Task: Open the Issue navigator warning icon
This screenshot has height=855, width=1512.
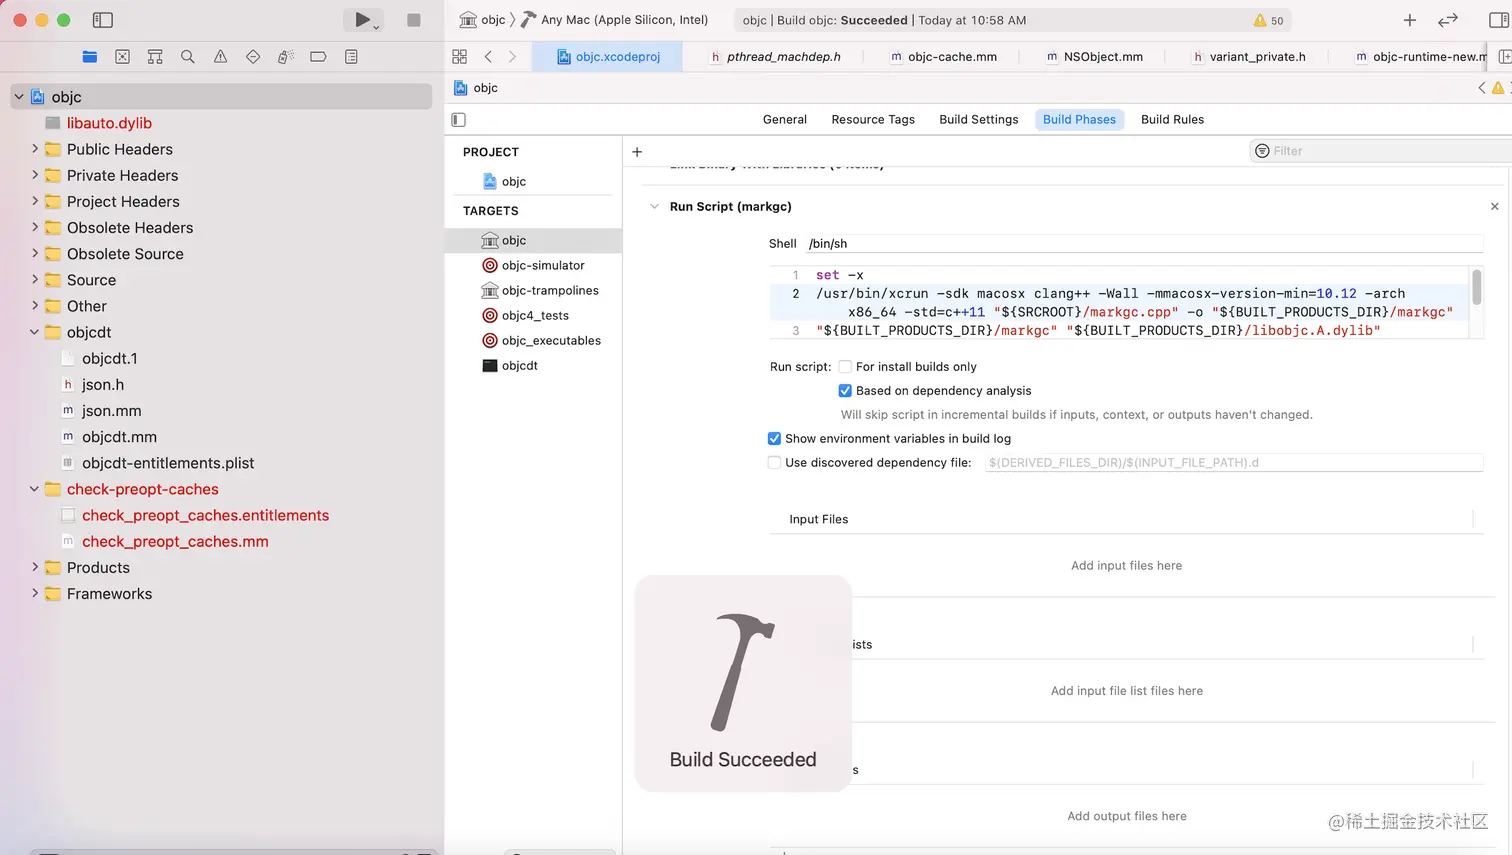Action: click(x=220, y=57)
